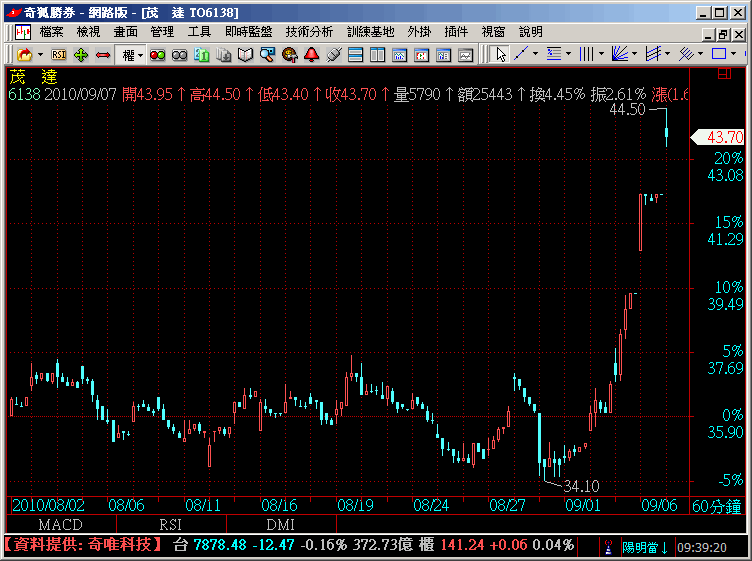Click the split horizontal panes layout icon
Viewport: 752px width, 561px height.
[356, 54]
